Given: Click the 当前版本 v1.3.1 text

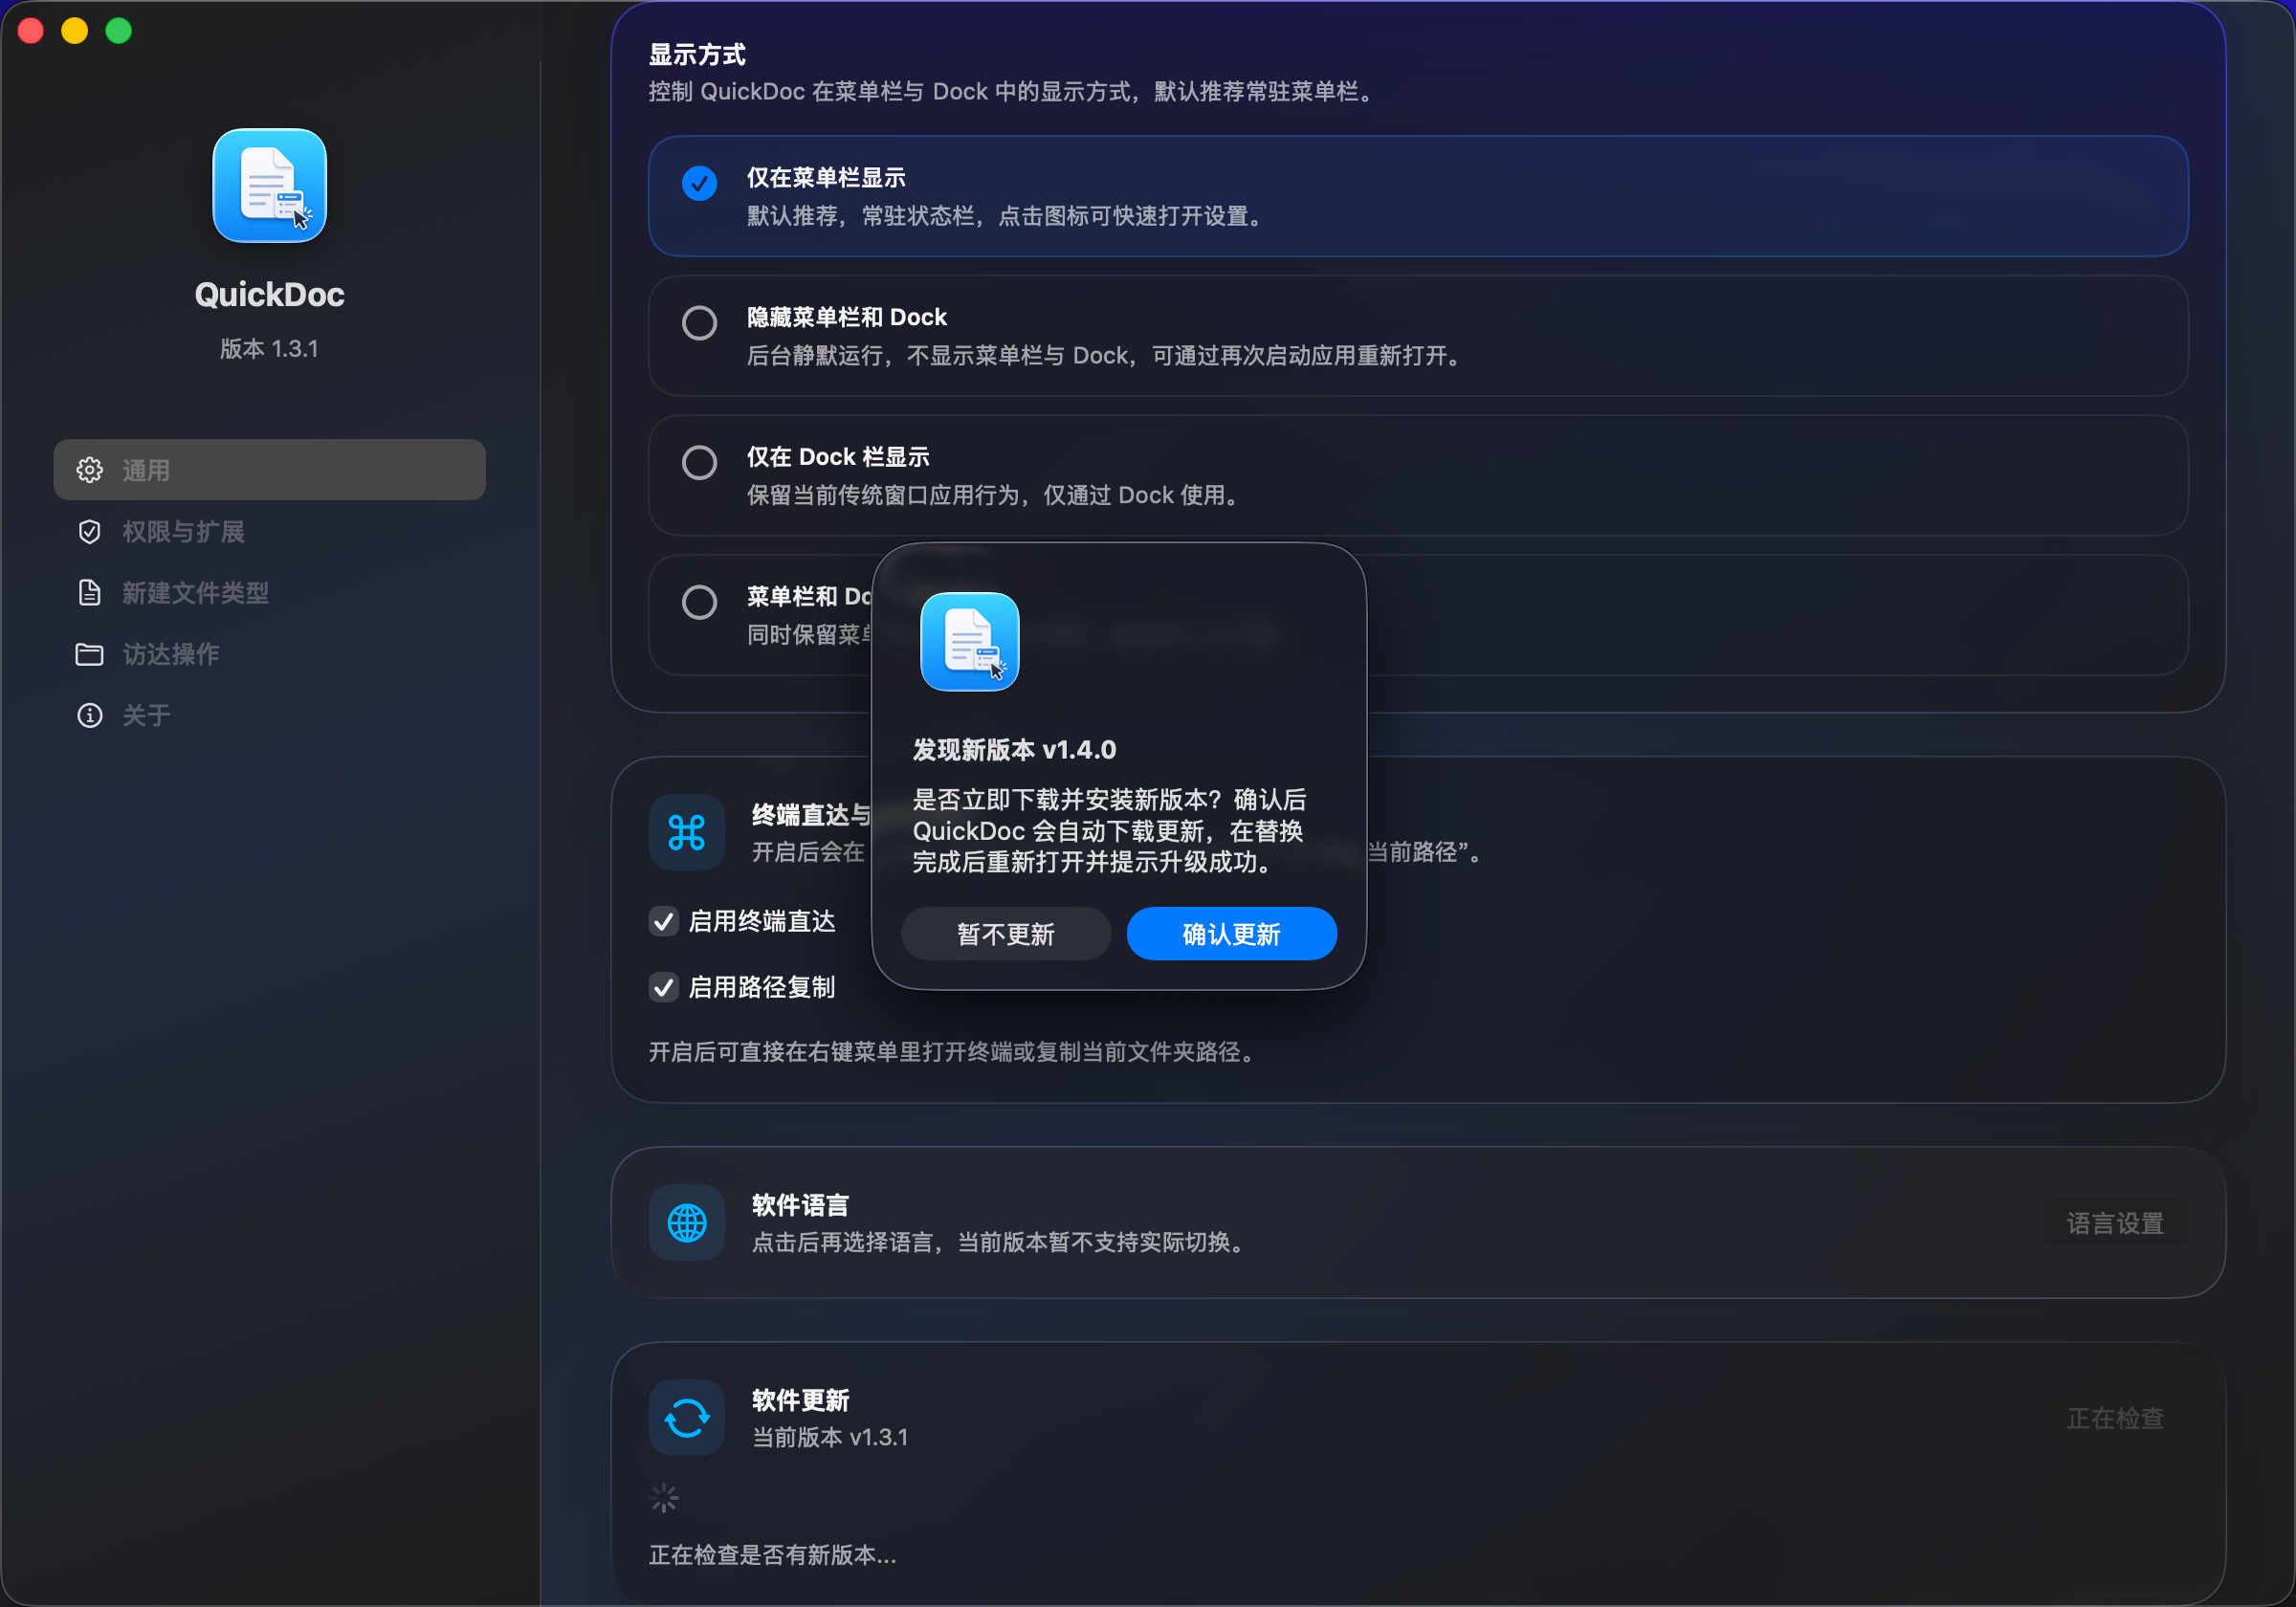Looking at the screenshot, I should pos(830,1437).
